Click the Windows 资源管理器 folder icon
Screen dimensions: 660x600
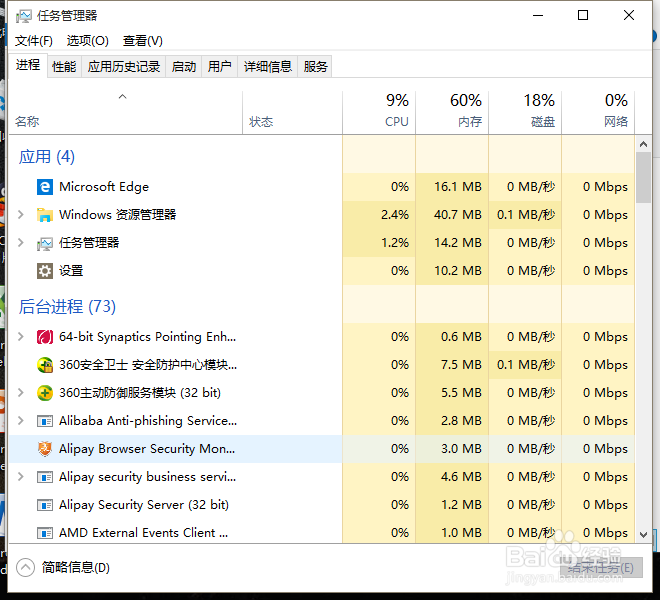pos(45,215)
